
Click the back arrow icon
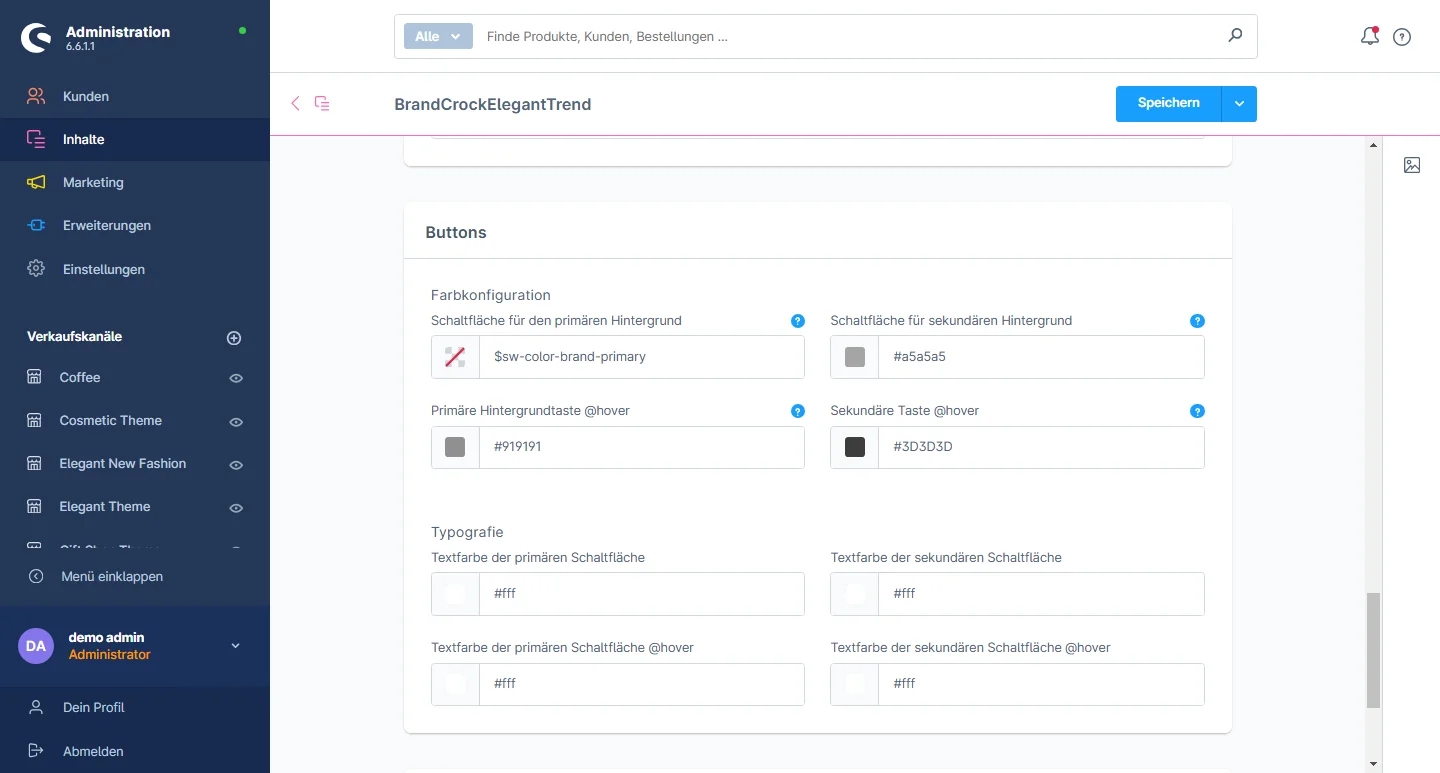(x=295, y=103)
